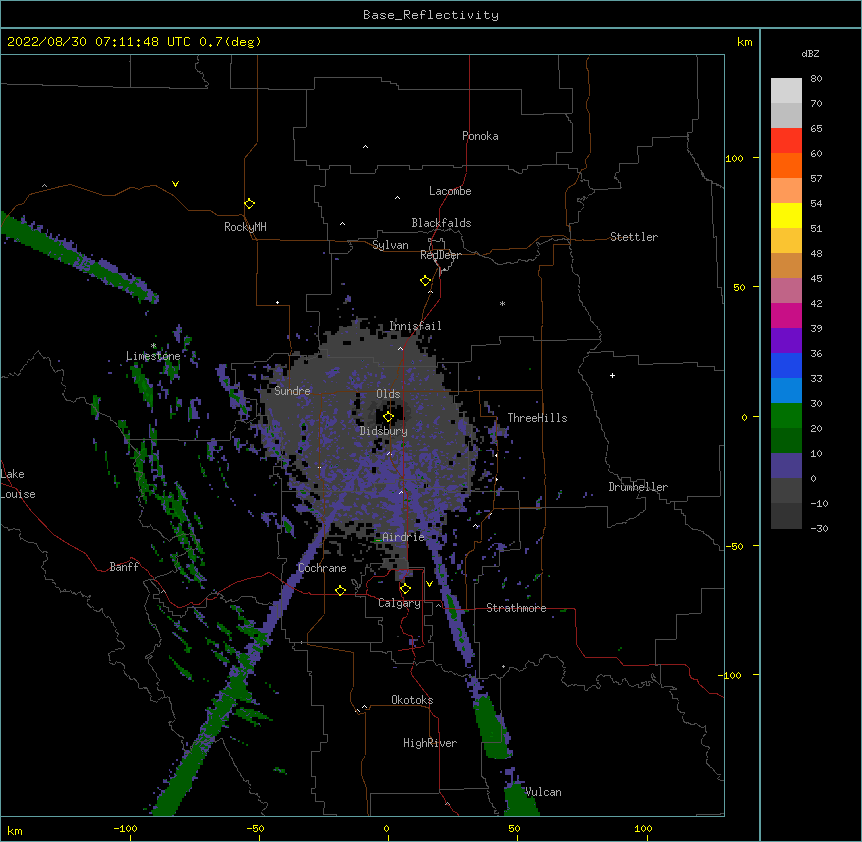Screen dimensions: 862x842
Task: Click the 80 dBZ value on legend
Action: (816, 79)
